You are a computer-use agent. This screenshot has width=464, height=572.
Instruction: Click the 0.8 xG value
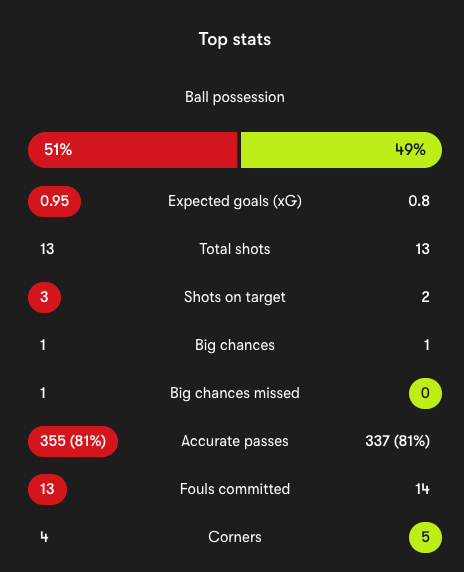(419, 201)
